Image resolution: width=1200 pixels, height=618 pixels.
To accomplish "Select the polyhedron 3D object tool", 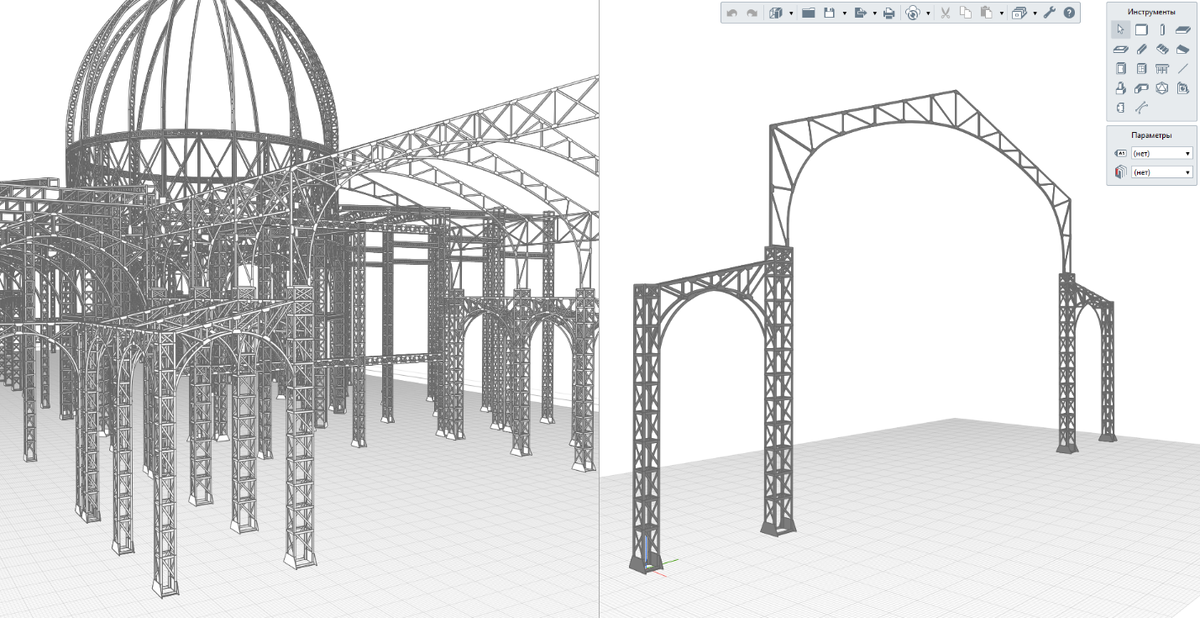I will (1162, 88).
